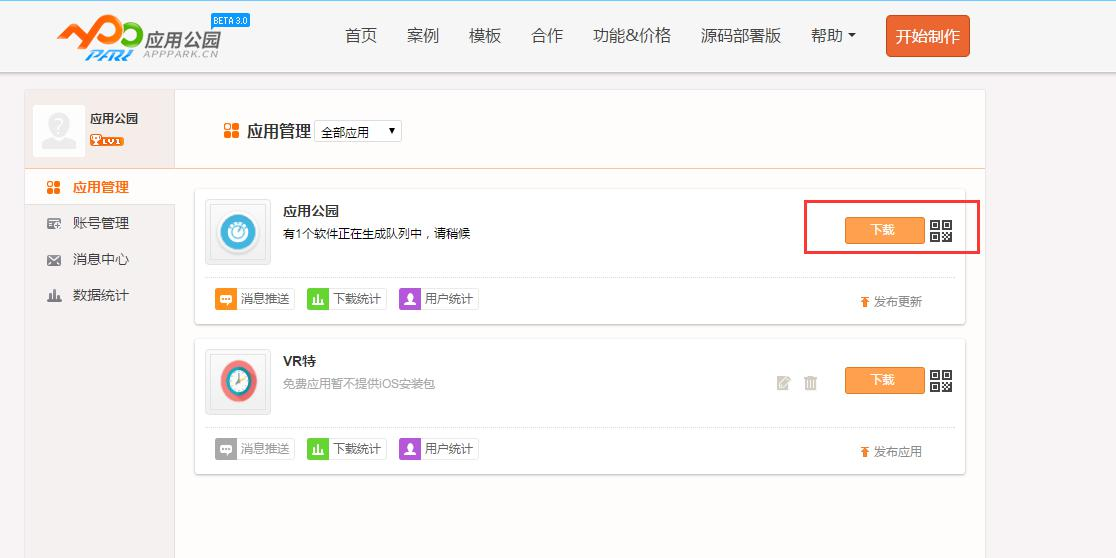Click the AppPark logo in header
This screenshot has height=558, width=1116.
tap(139, 37)
